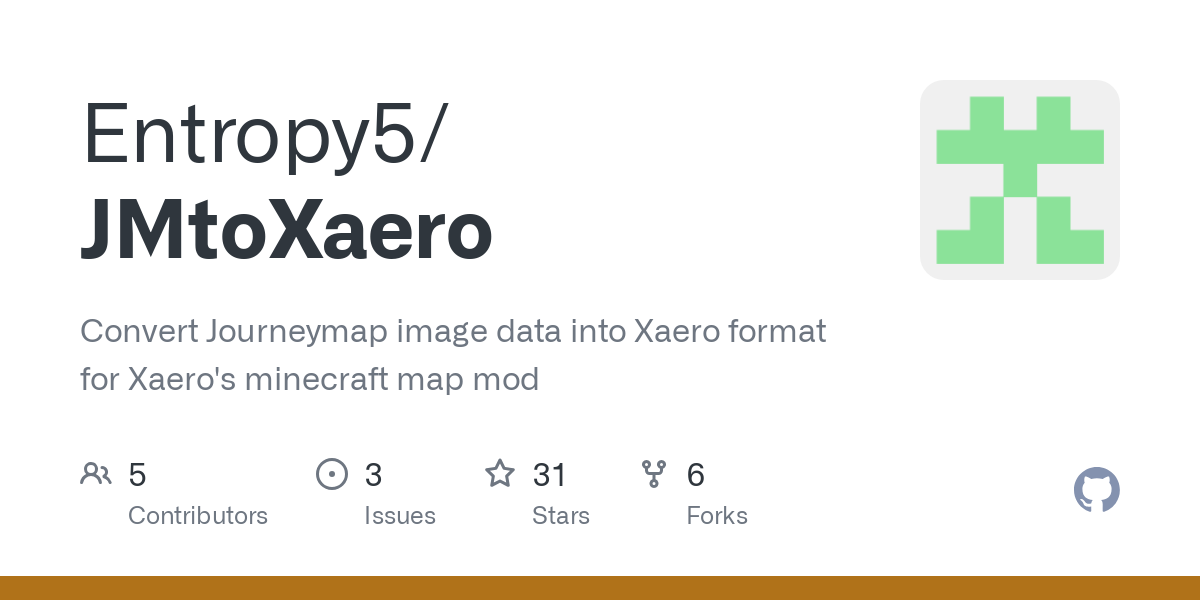Click the Issues label
This screenshot has height=600, width=1200.
tap(400, 516)
